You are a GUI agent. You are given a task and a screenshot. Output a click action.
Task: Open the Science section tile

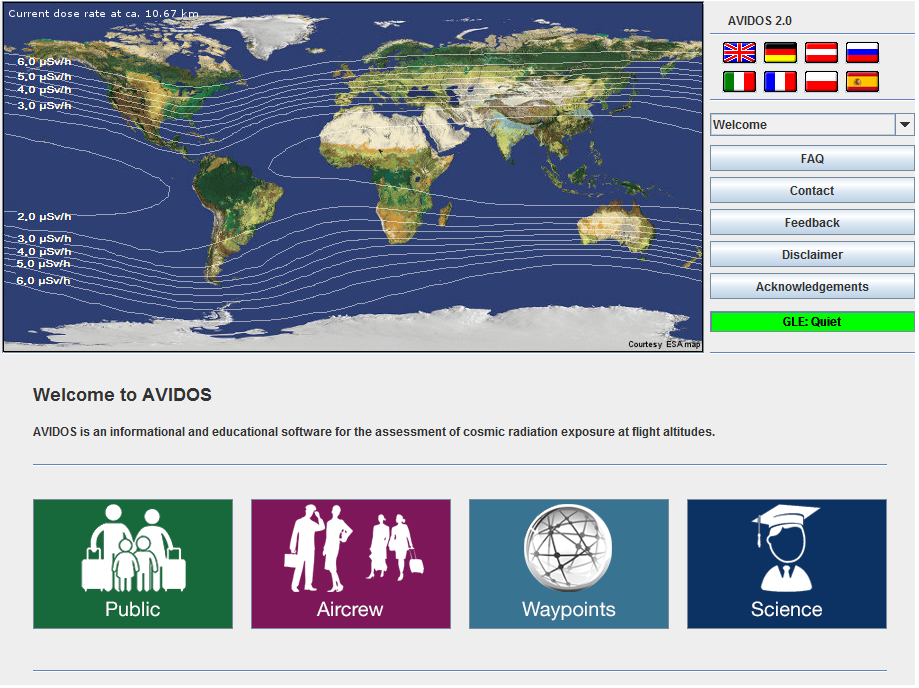coord(787,564)
